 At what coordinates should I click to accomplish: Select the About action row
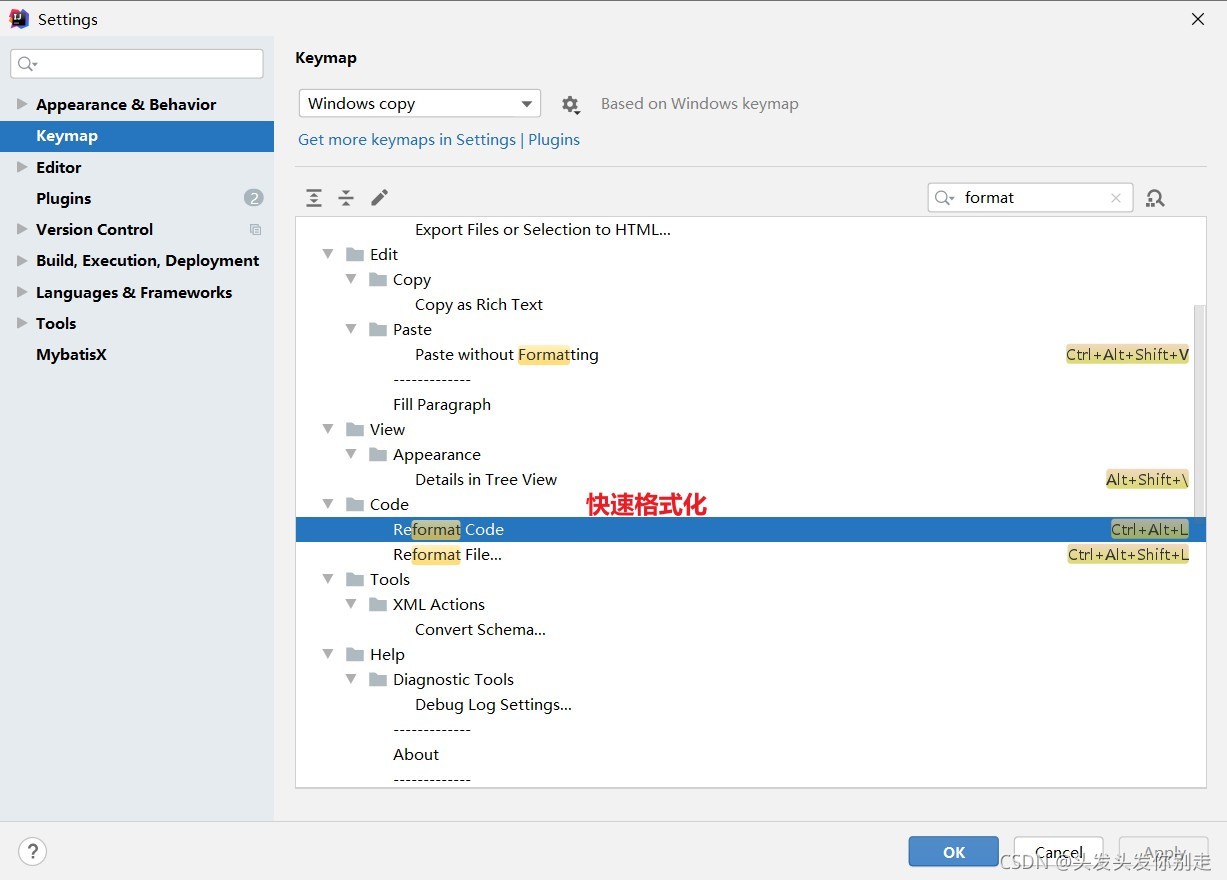click(x=751, y=754)
